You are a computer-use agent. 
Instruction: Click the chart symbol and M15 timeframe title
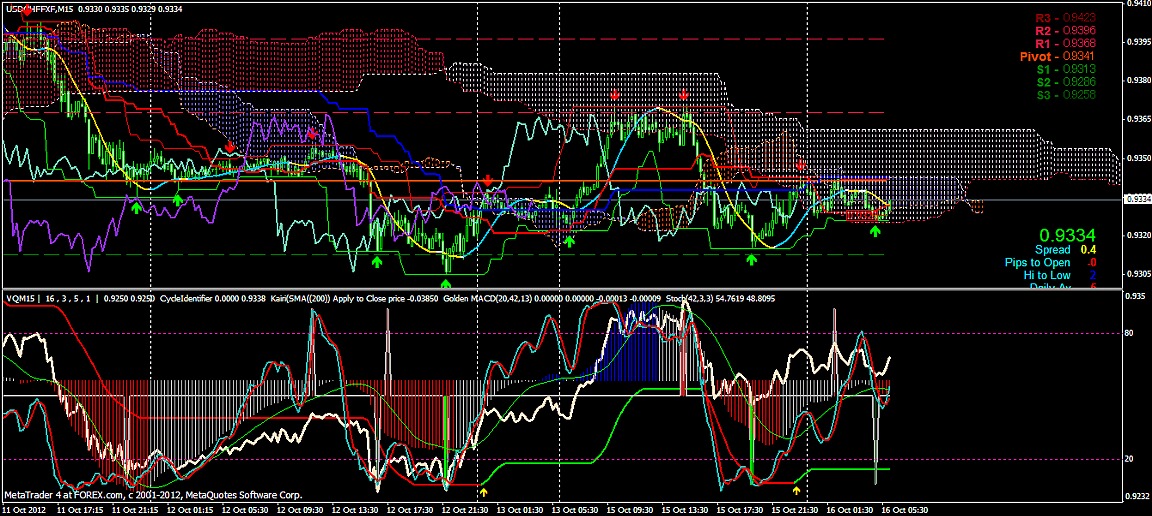(39, 9)
